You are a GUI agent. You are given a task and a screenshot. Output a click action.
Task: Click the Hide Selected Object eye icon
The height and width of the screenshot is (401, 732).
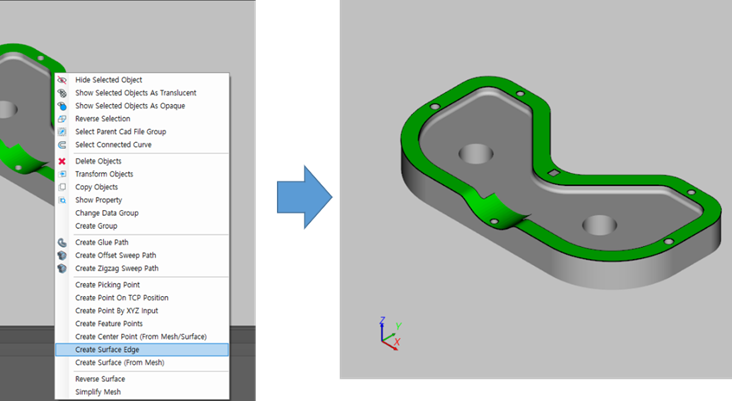(x=62, y=79)
